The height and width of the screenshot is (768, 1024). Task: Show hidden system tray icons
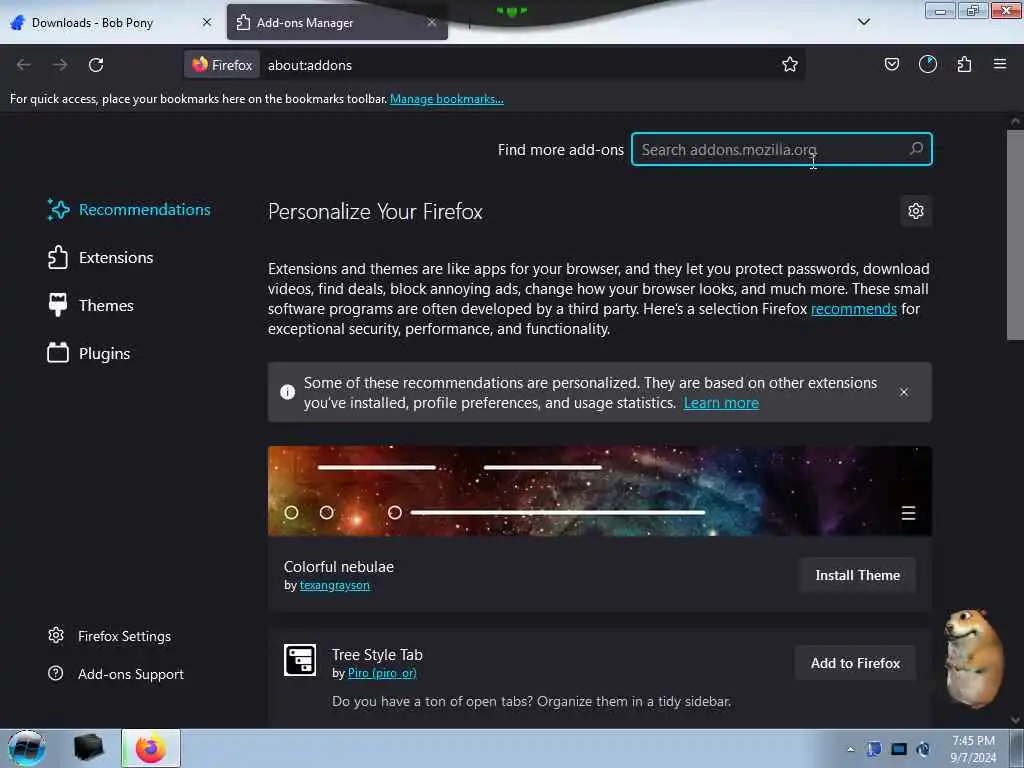850,749
